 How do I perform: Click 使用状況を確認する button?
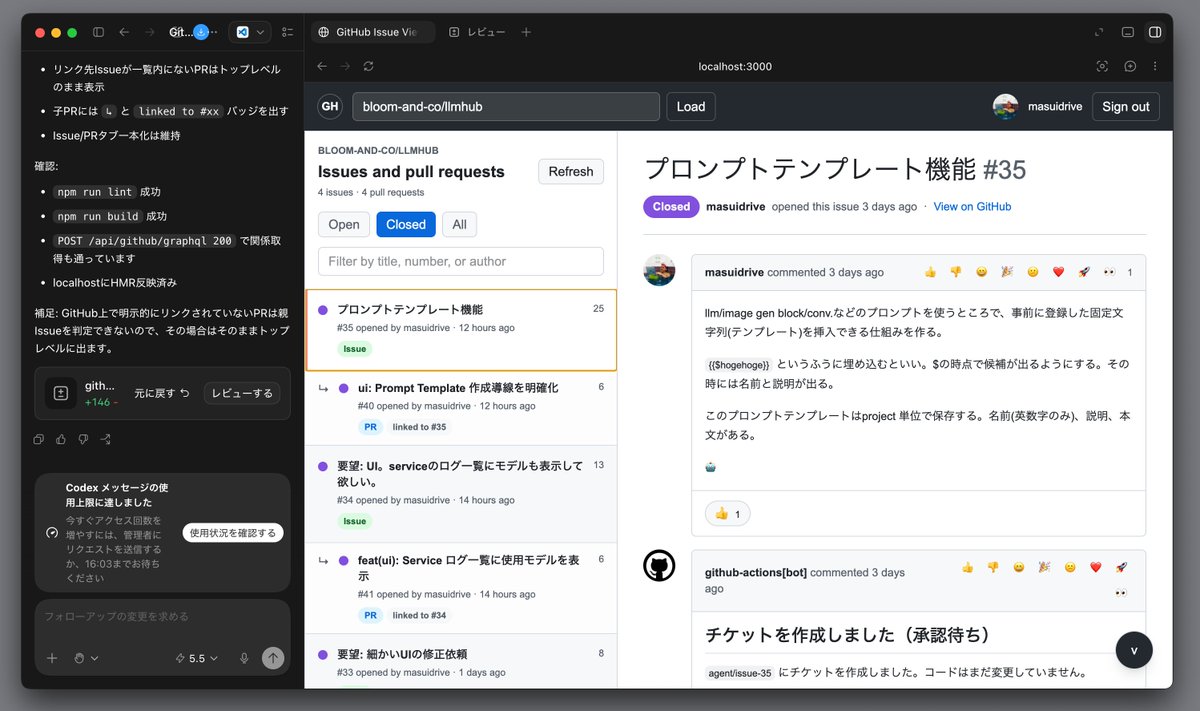click(233, 533)
